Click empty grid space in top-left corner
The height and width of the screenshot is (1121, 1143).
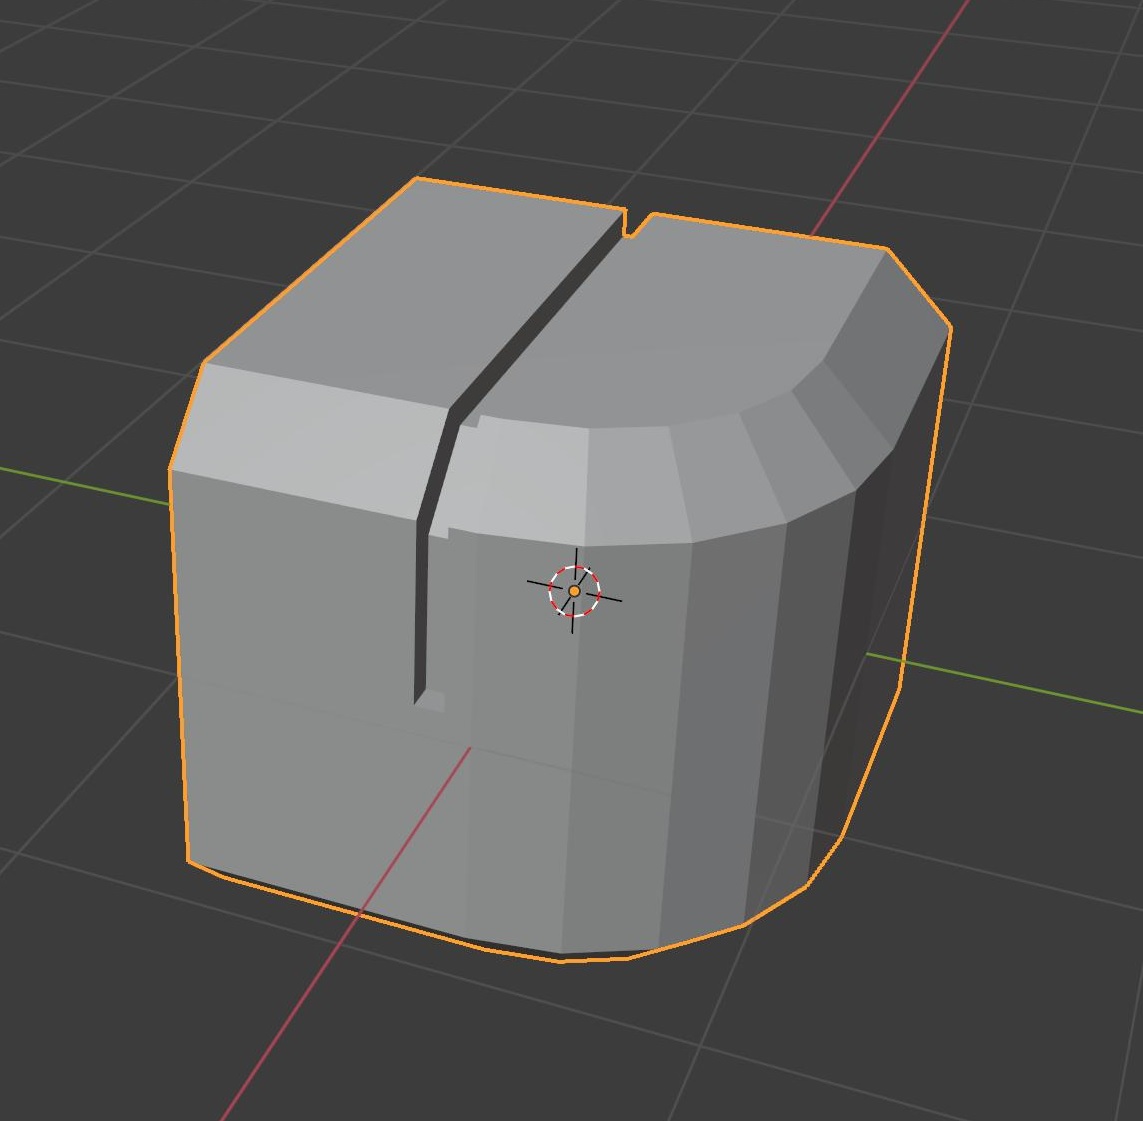click(x=73, y=73)
